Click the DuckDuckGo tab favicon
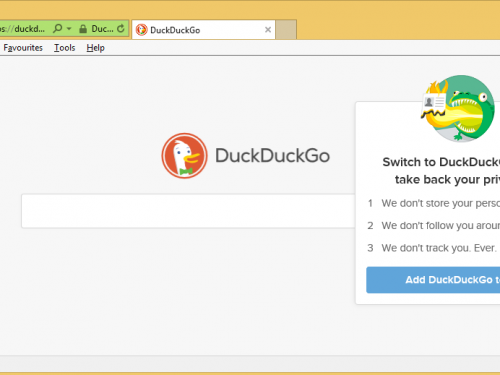Image resolution: width=500 pixels, height=375 pixels. pyautogui.click(x=141, y=30)
